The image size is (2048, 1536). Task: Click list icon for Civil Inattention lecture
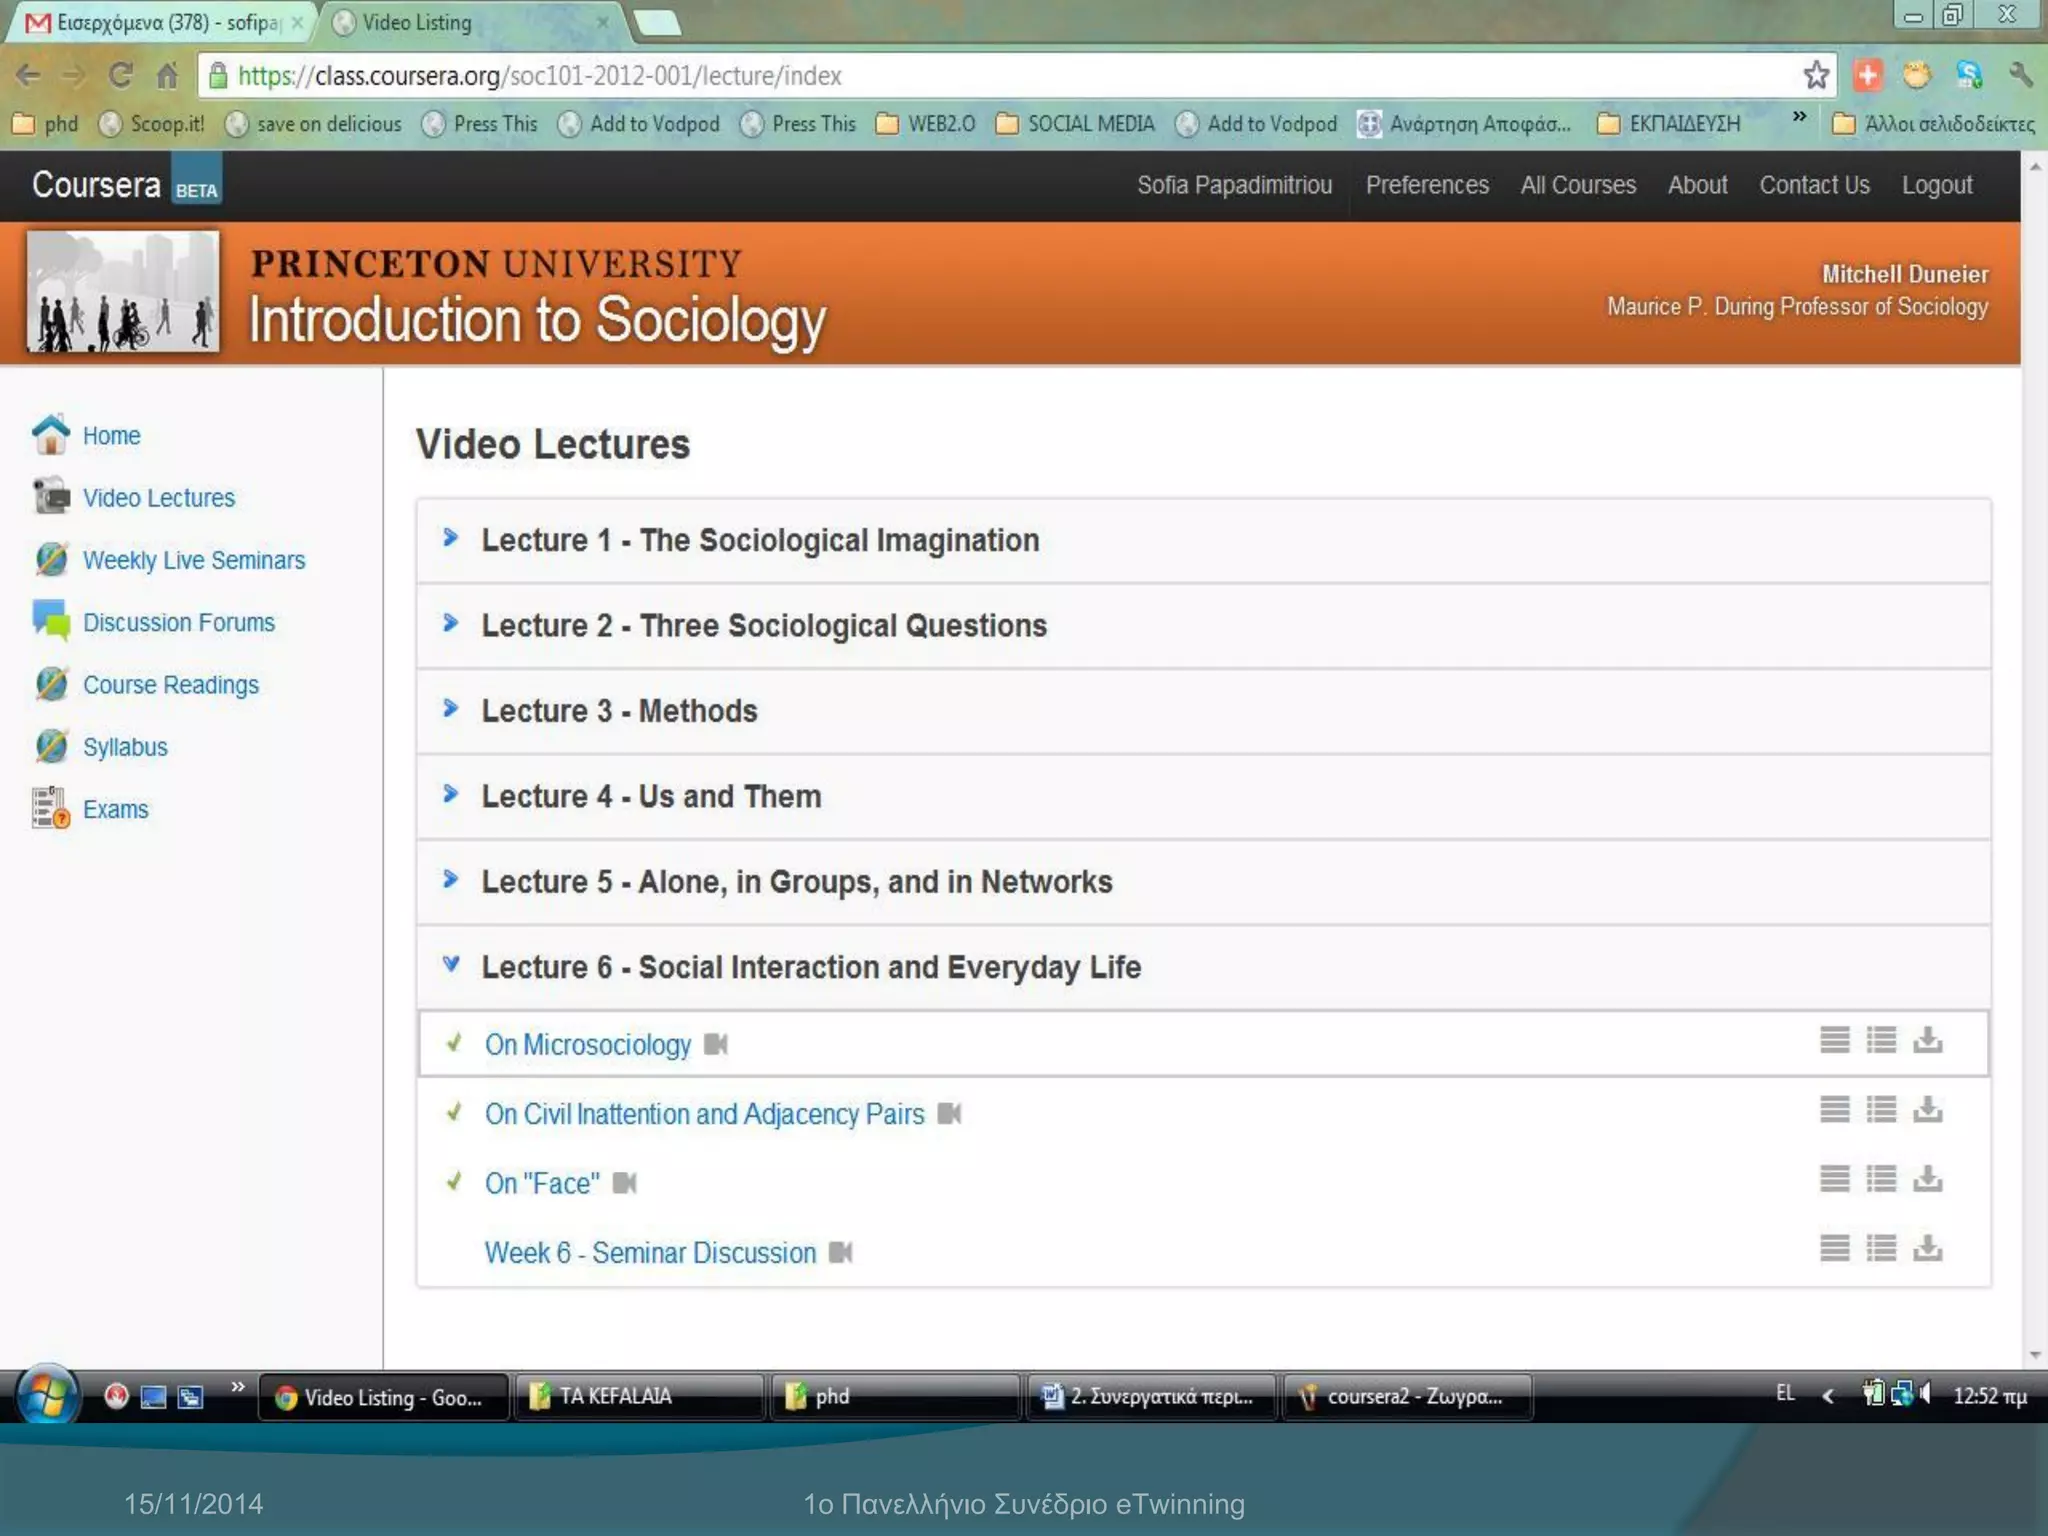point(1881,1110)
